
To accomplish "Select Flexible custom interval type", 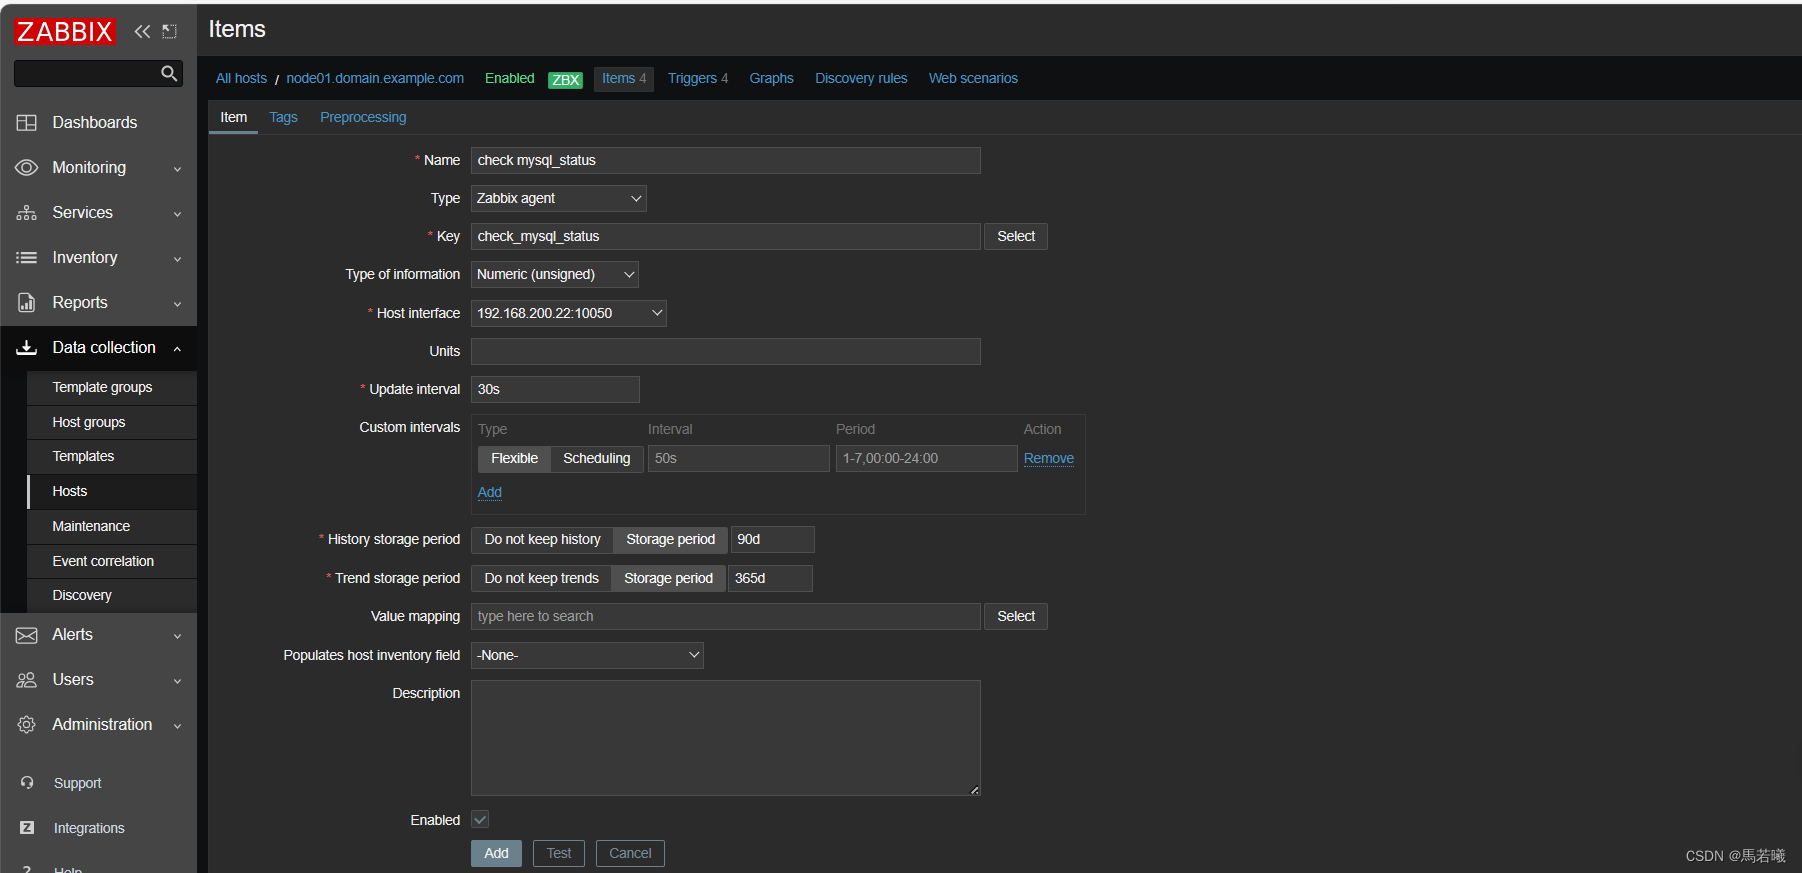I will [x=514, y=458].
